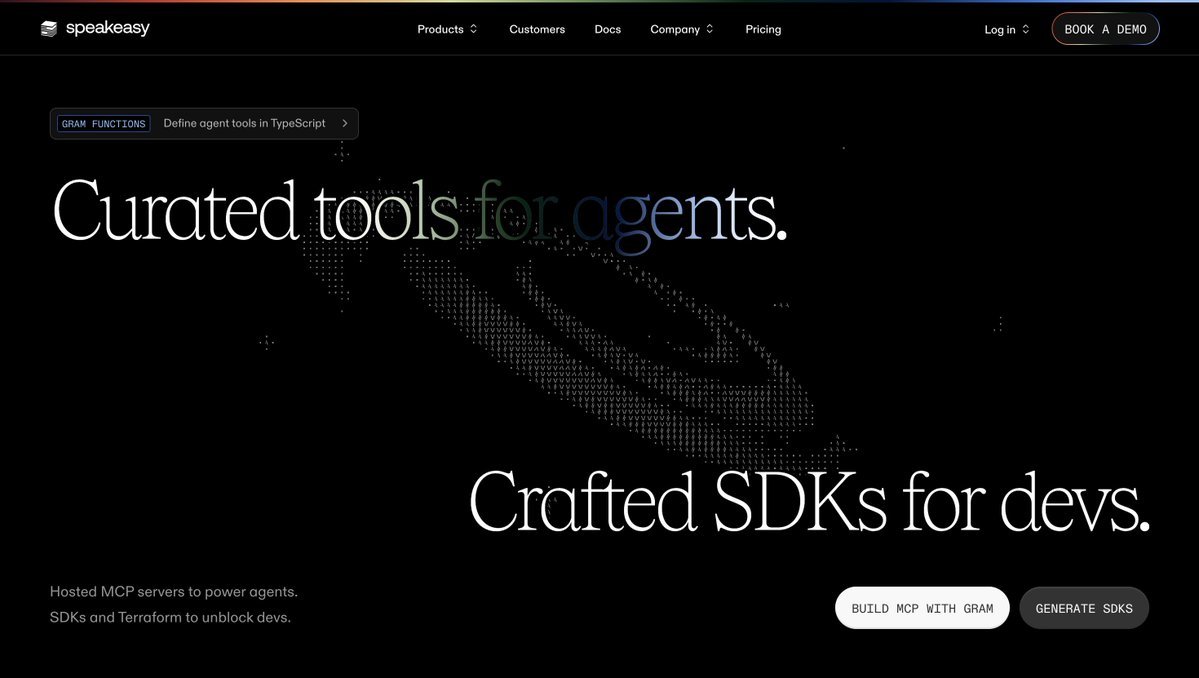Open the Docs link in navigation
Viewport: 1199px width, 678px height.
(607, 29)
